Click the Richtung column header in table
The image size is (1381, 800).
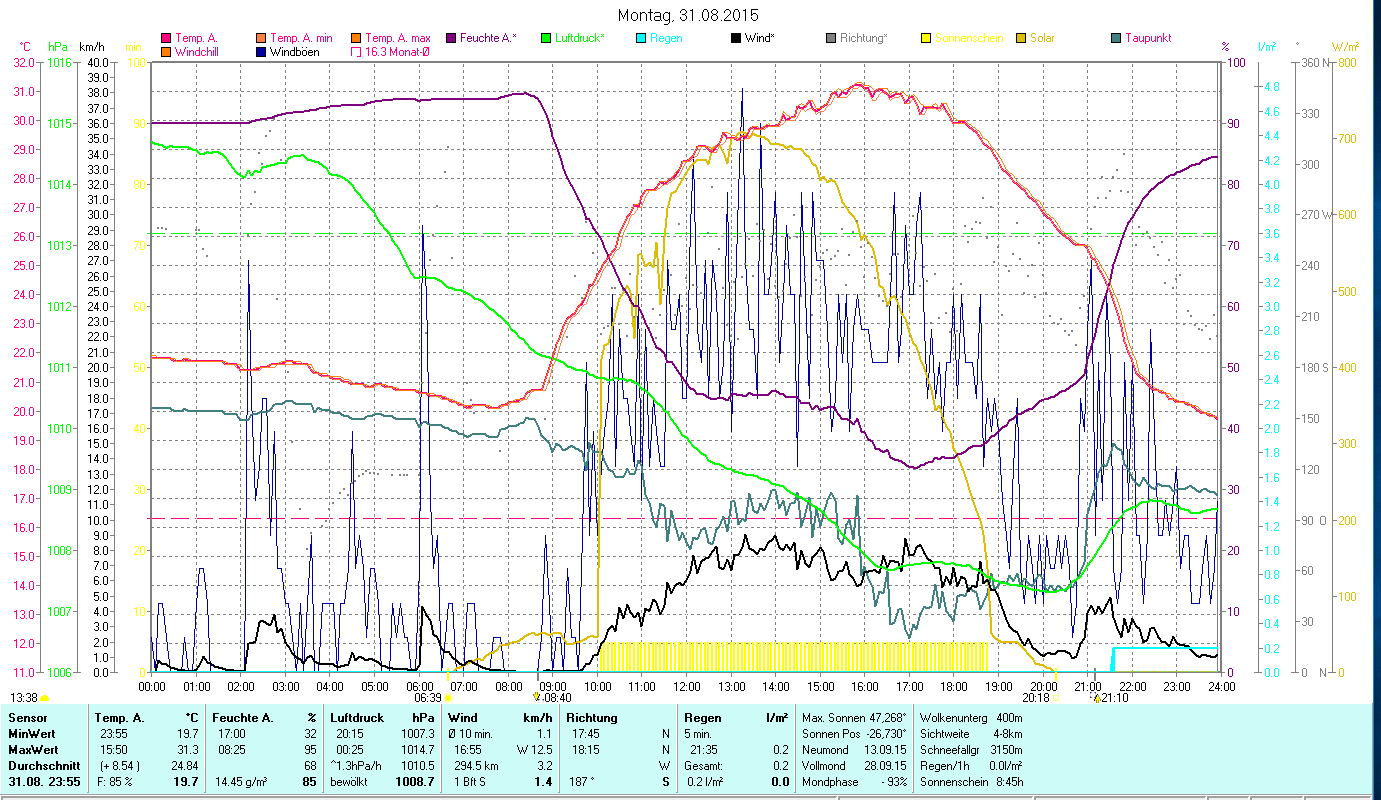592,718
